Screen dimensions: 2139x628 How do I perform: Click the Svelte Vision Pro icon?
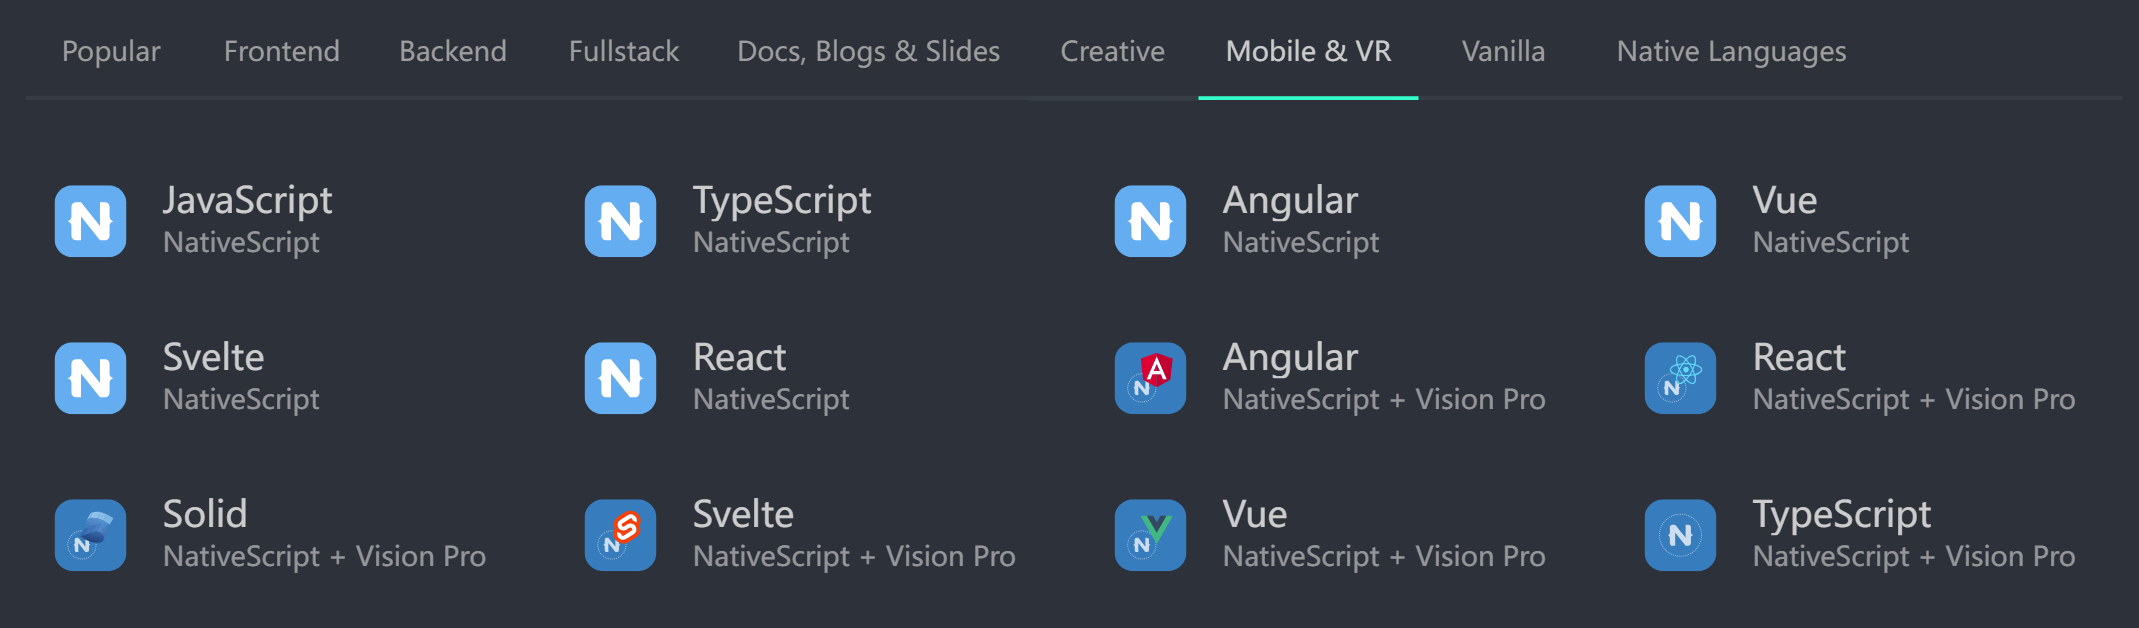621,535
